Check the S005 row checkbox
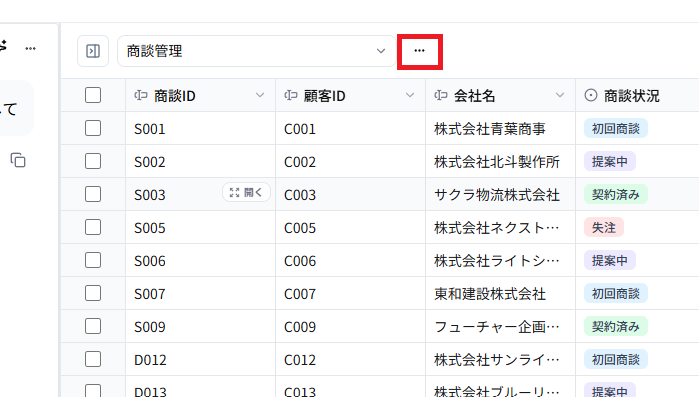 click(93, 227)
